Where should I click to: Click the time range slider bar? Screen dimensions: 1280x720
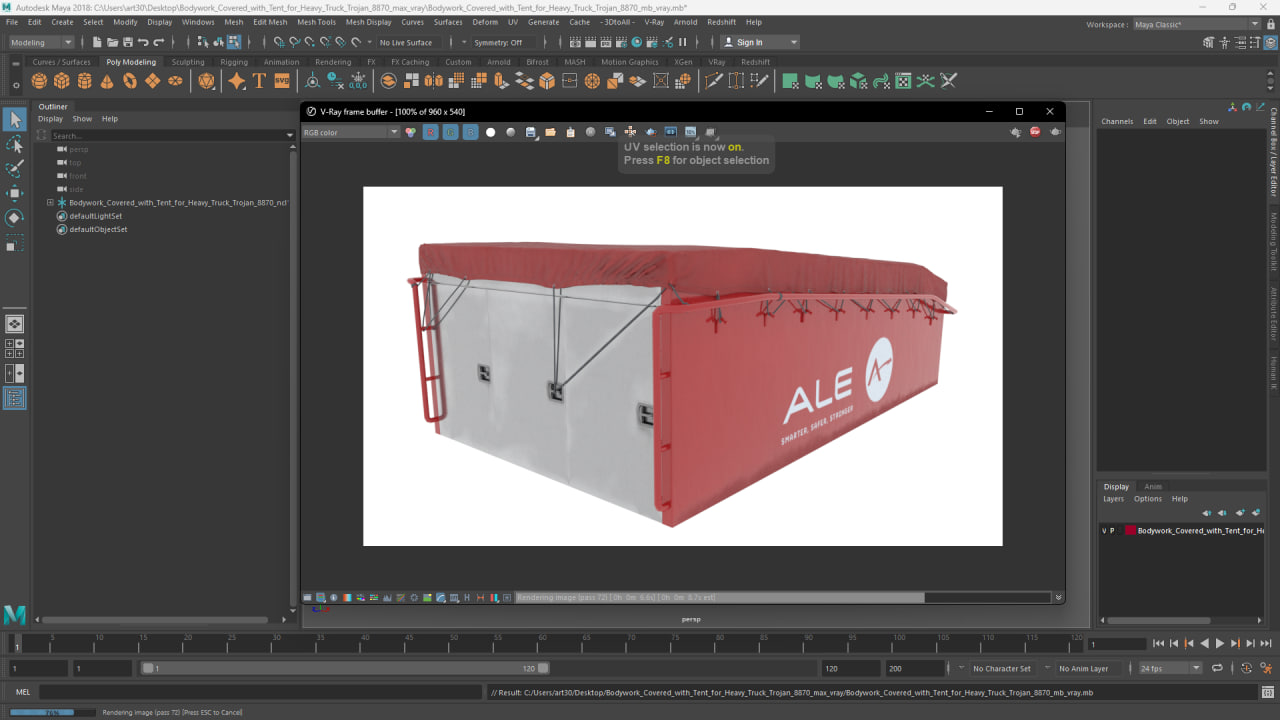coord(346,668)
